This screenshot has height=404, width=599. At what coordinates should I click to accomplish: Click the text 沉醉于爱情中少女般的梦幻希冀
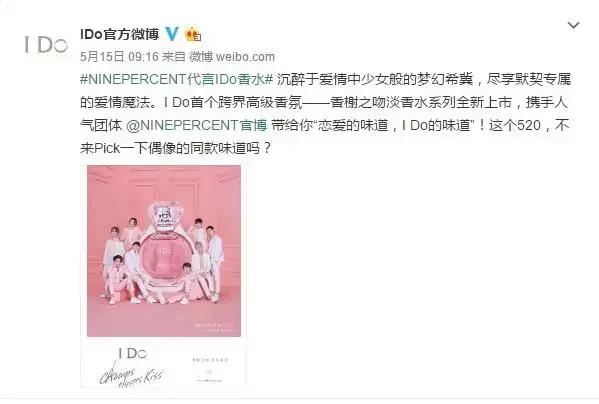pos(374,79)
